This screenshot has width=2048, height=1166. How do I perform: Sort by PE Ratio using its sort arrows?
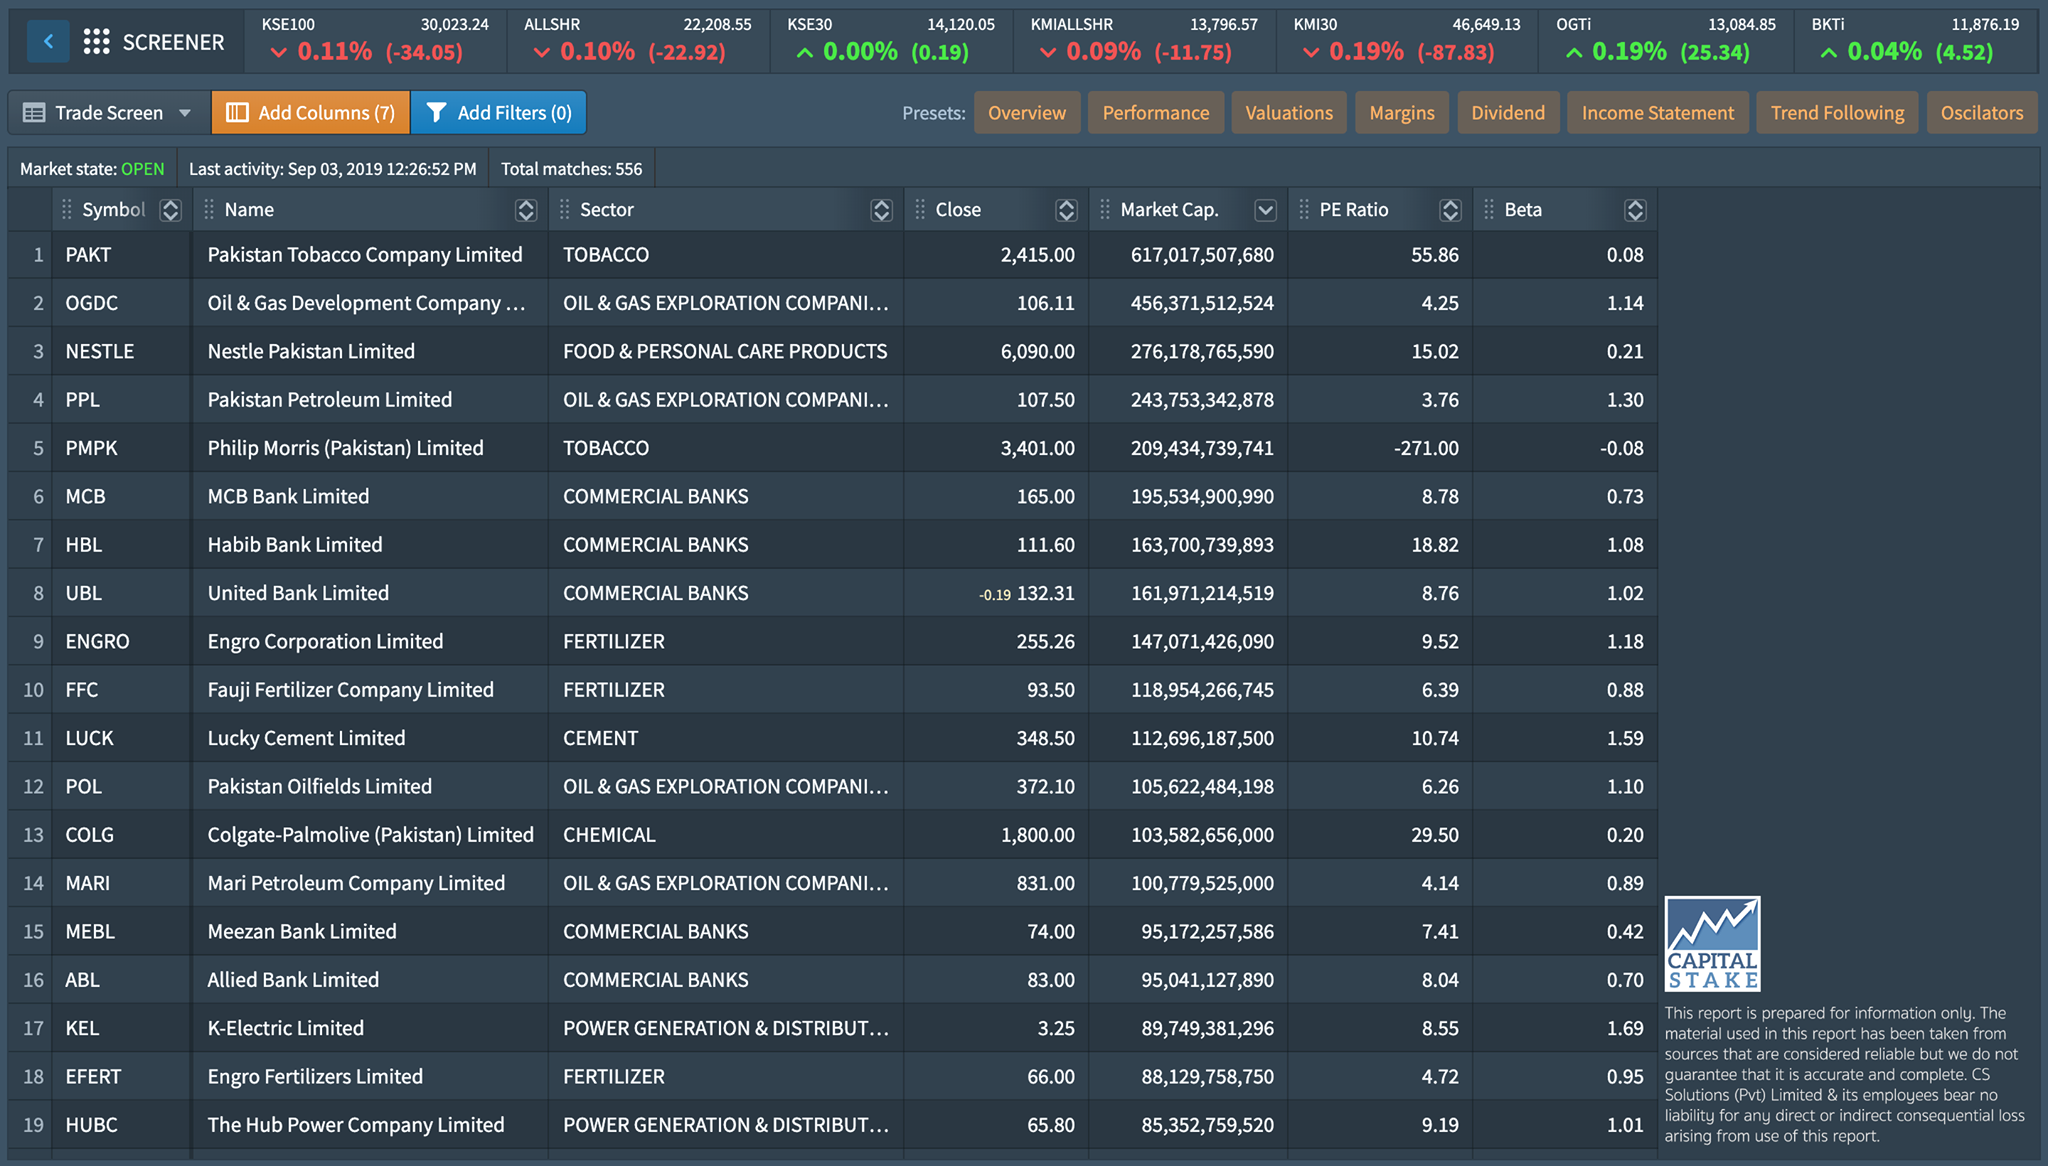pos(1450,210)
